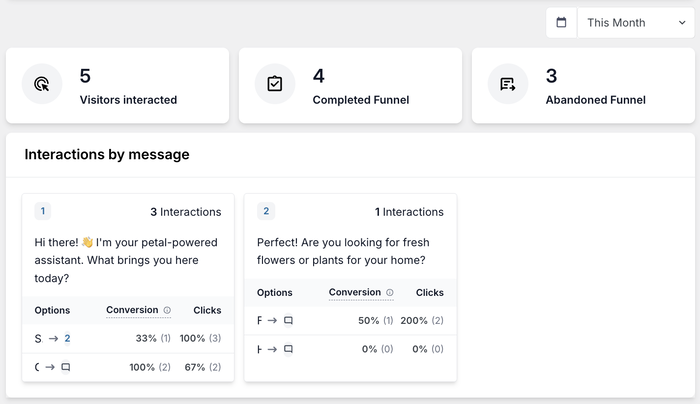This screenshot has height=404, width=700.
Task: Click the chevron arrow of the date selector
Action: pyautogui.click(x=682, y=23)
